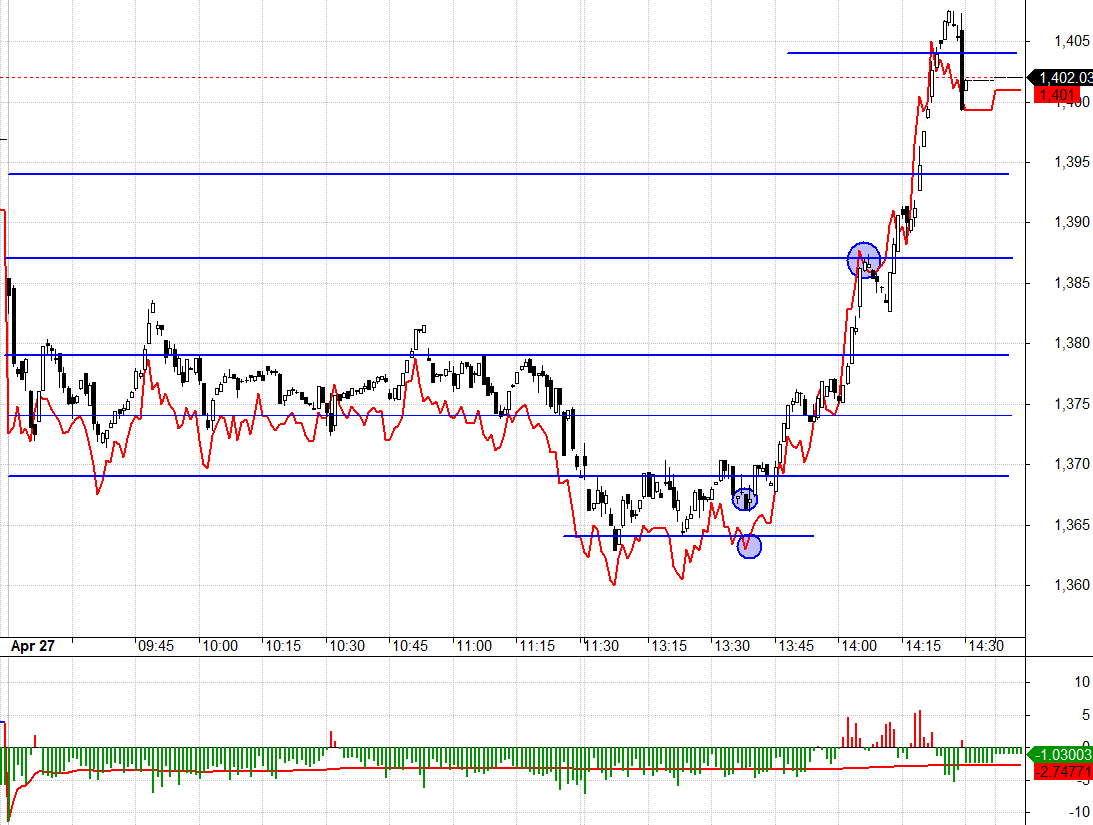The height and width of the screenshot is (825, 1093).
Task: Select the 09:45 time axis label
Action: point(156,646)
